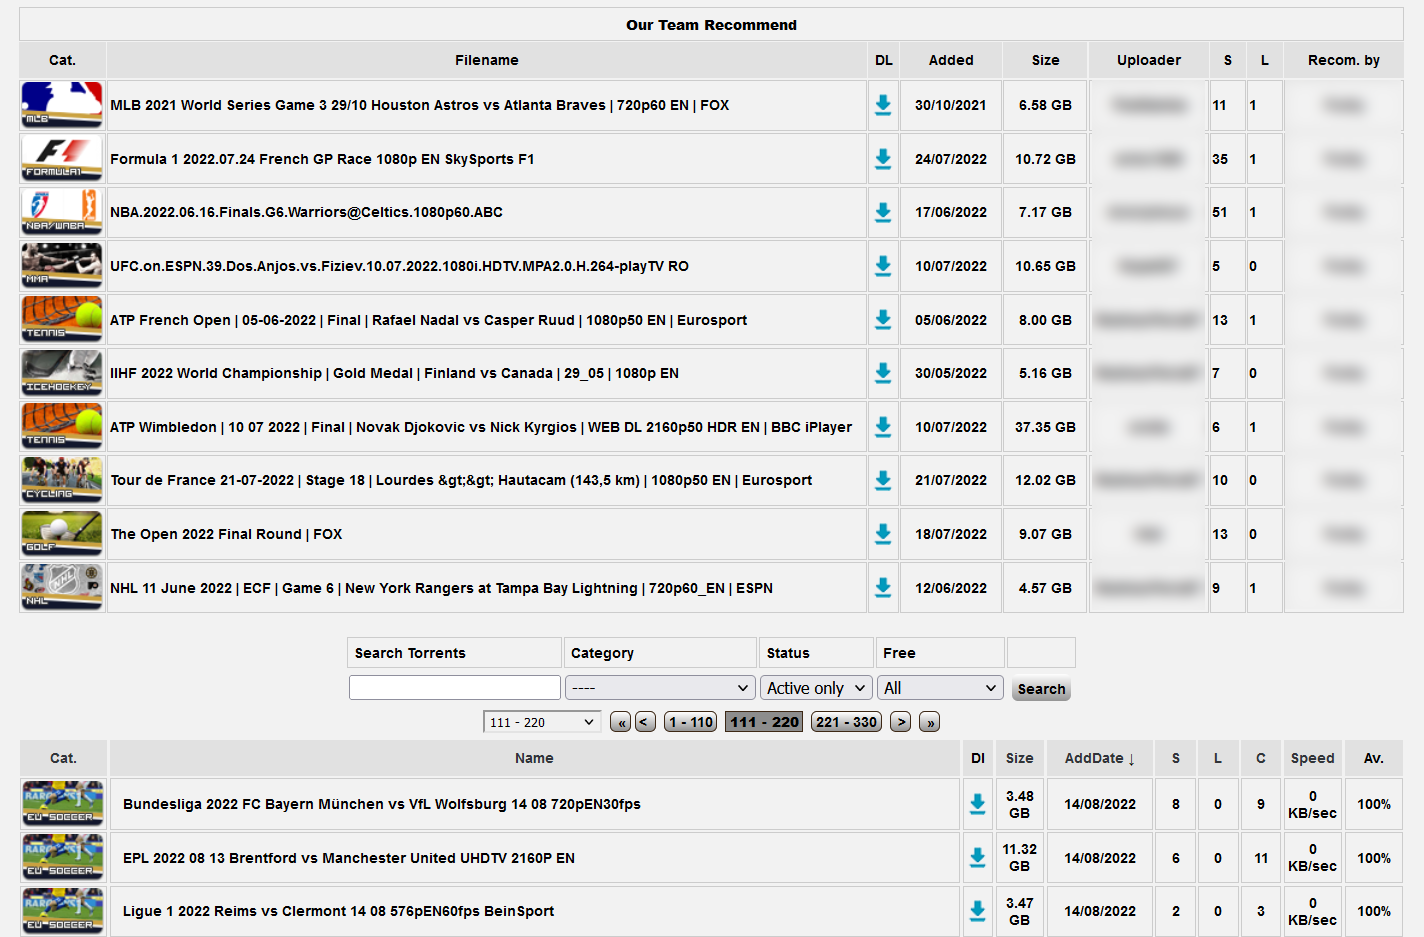
Task: Go to page 221 - 330
Action: [x=846, y=722]
